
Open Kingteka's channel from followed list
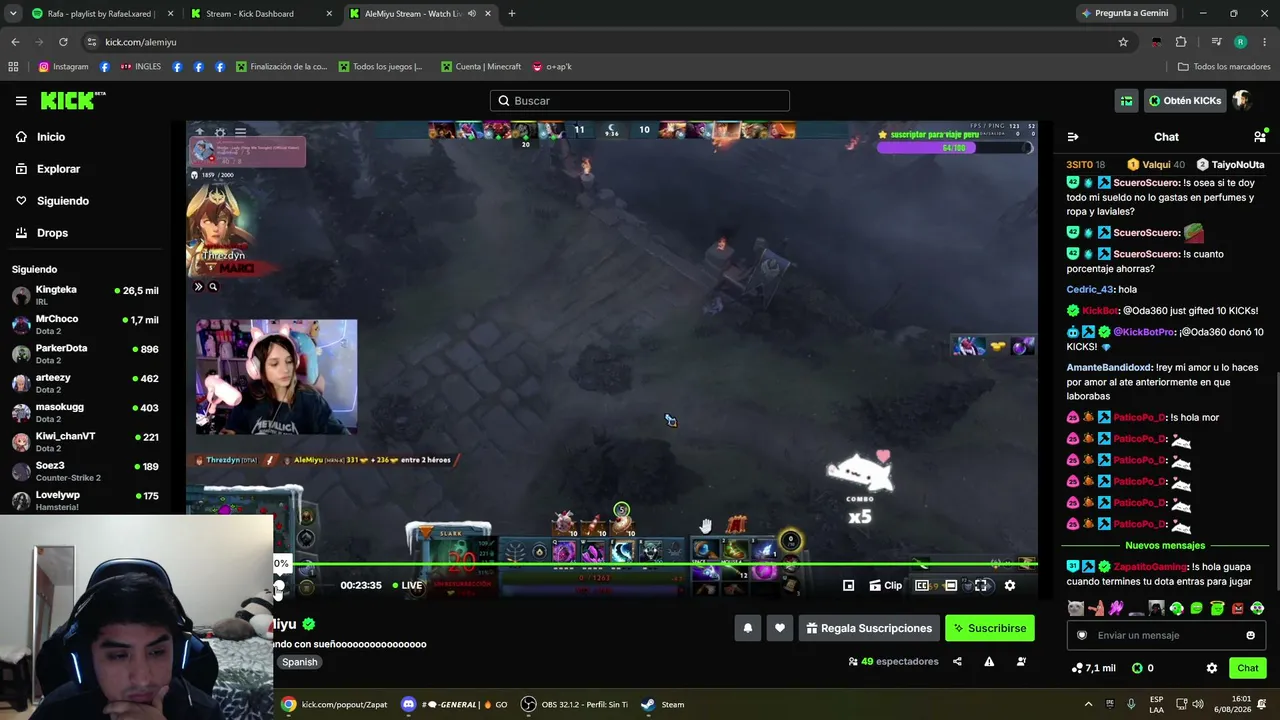tap(85, 295)
